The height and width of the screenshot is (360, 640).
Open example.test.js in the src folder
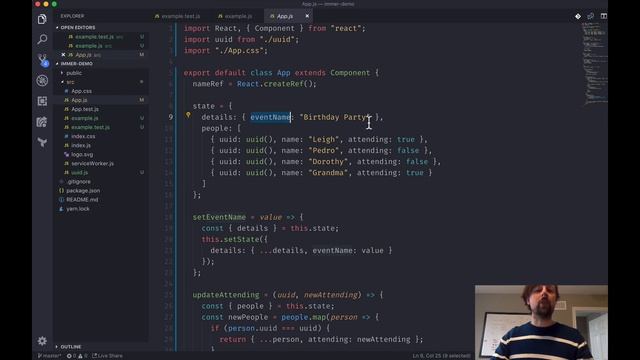pos(90,127)
